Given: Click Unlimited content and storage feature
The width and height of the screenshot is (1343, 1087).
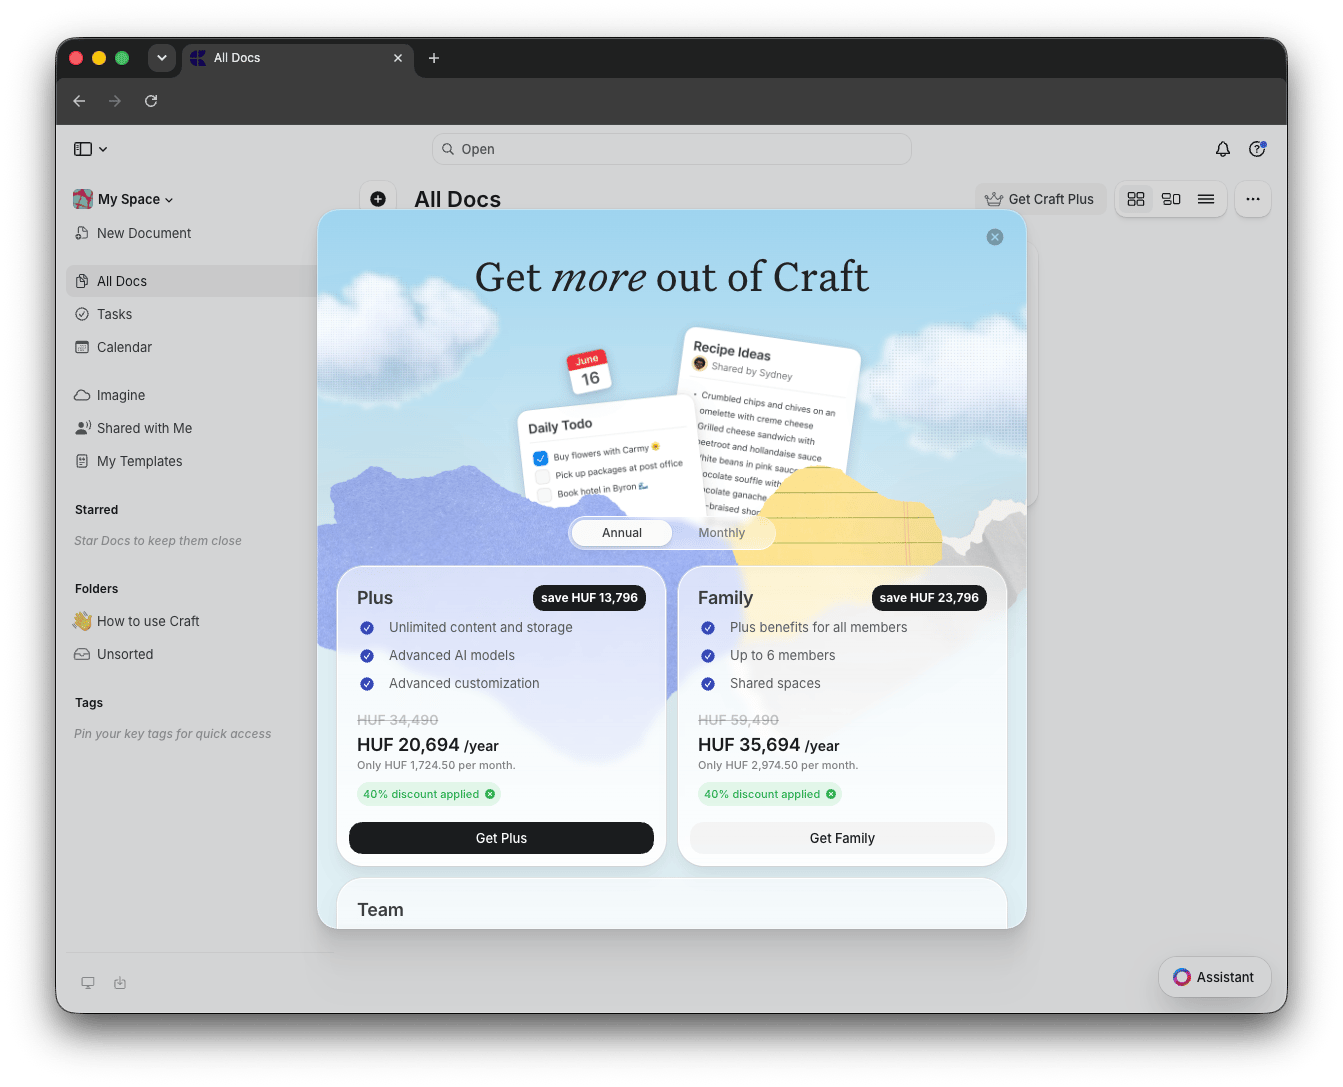Looking at the screenshot, I should (480, 627).
